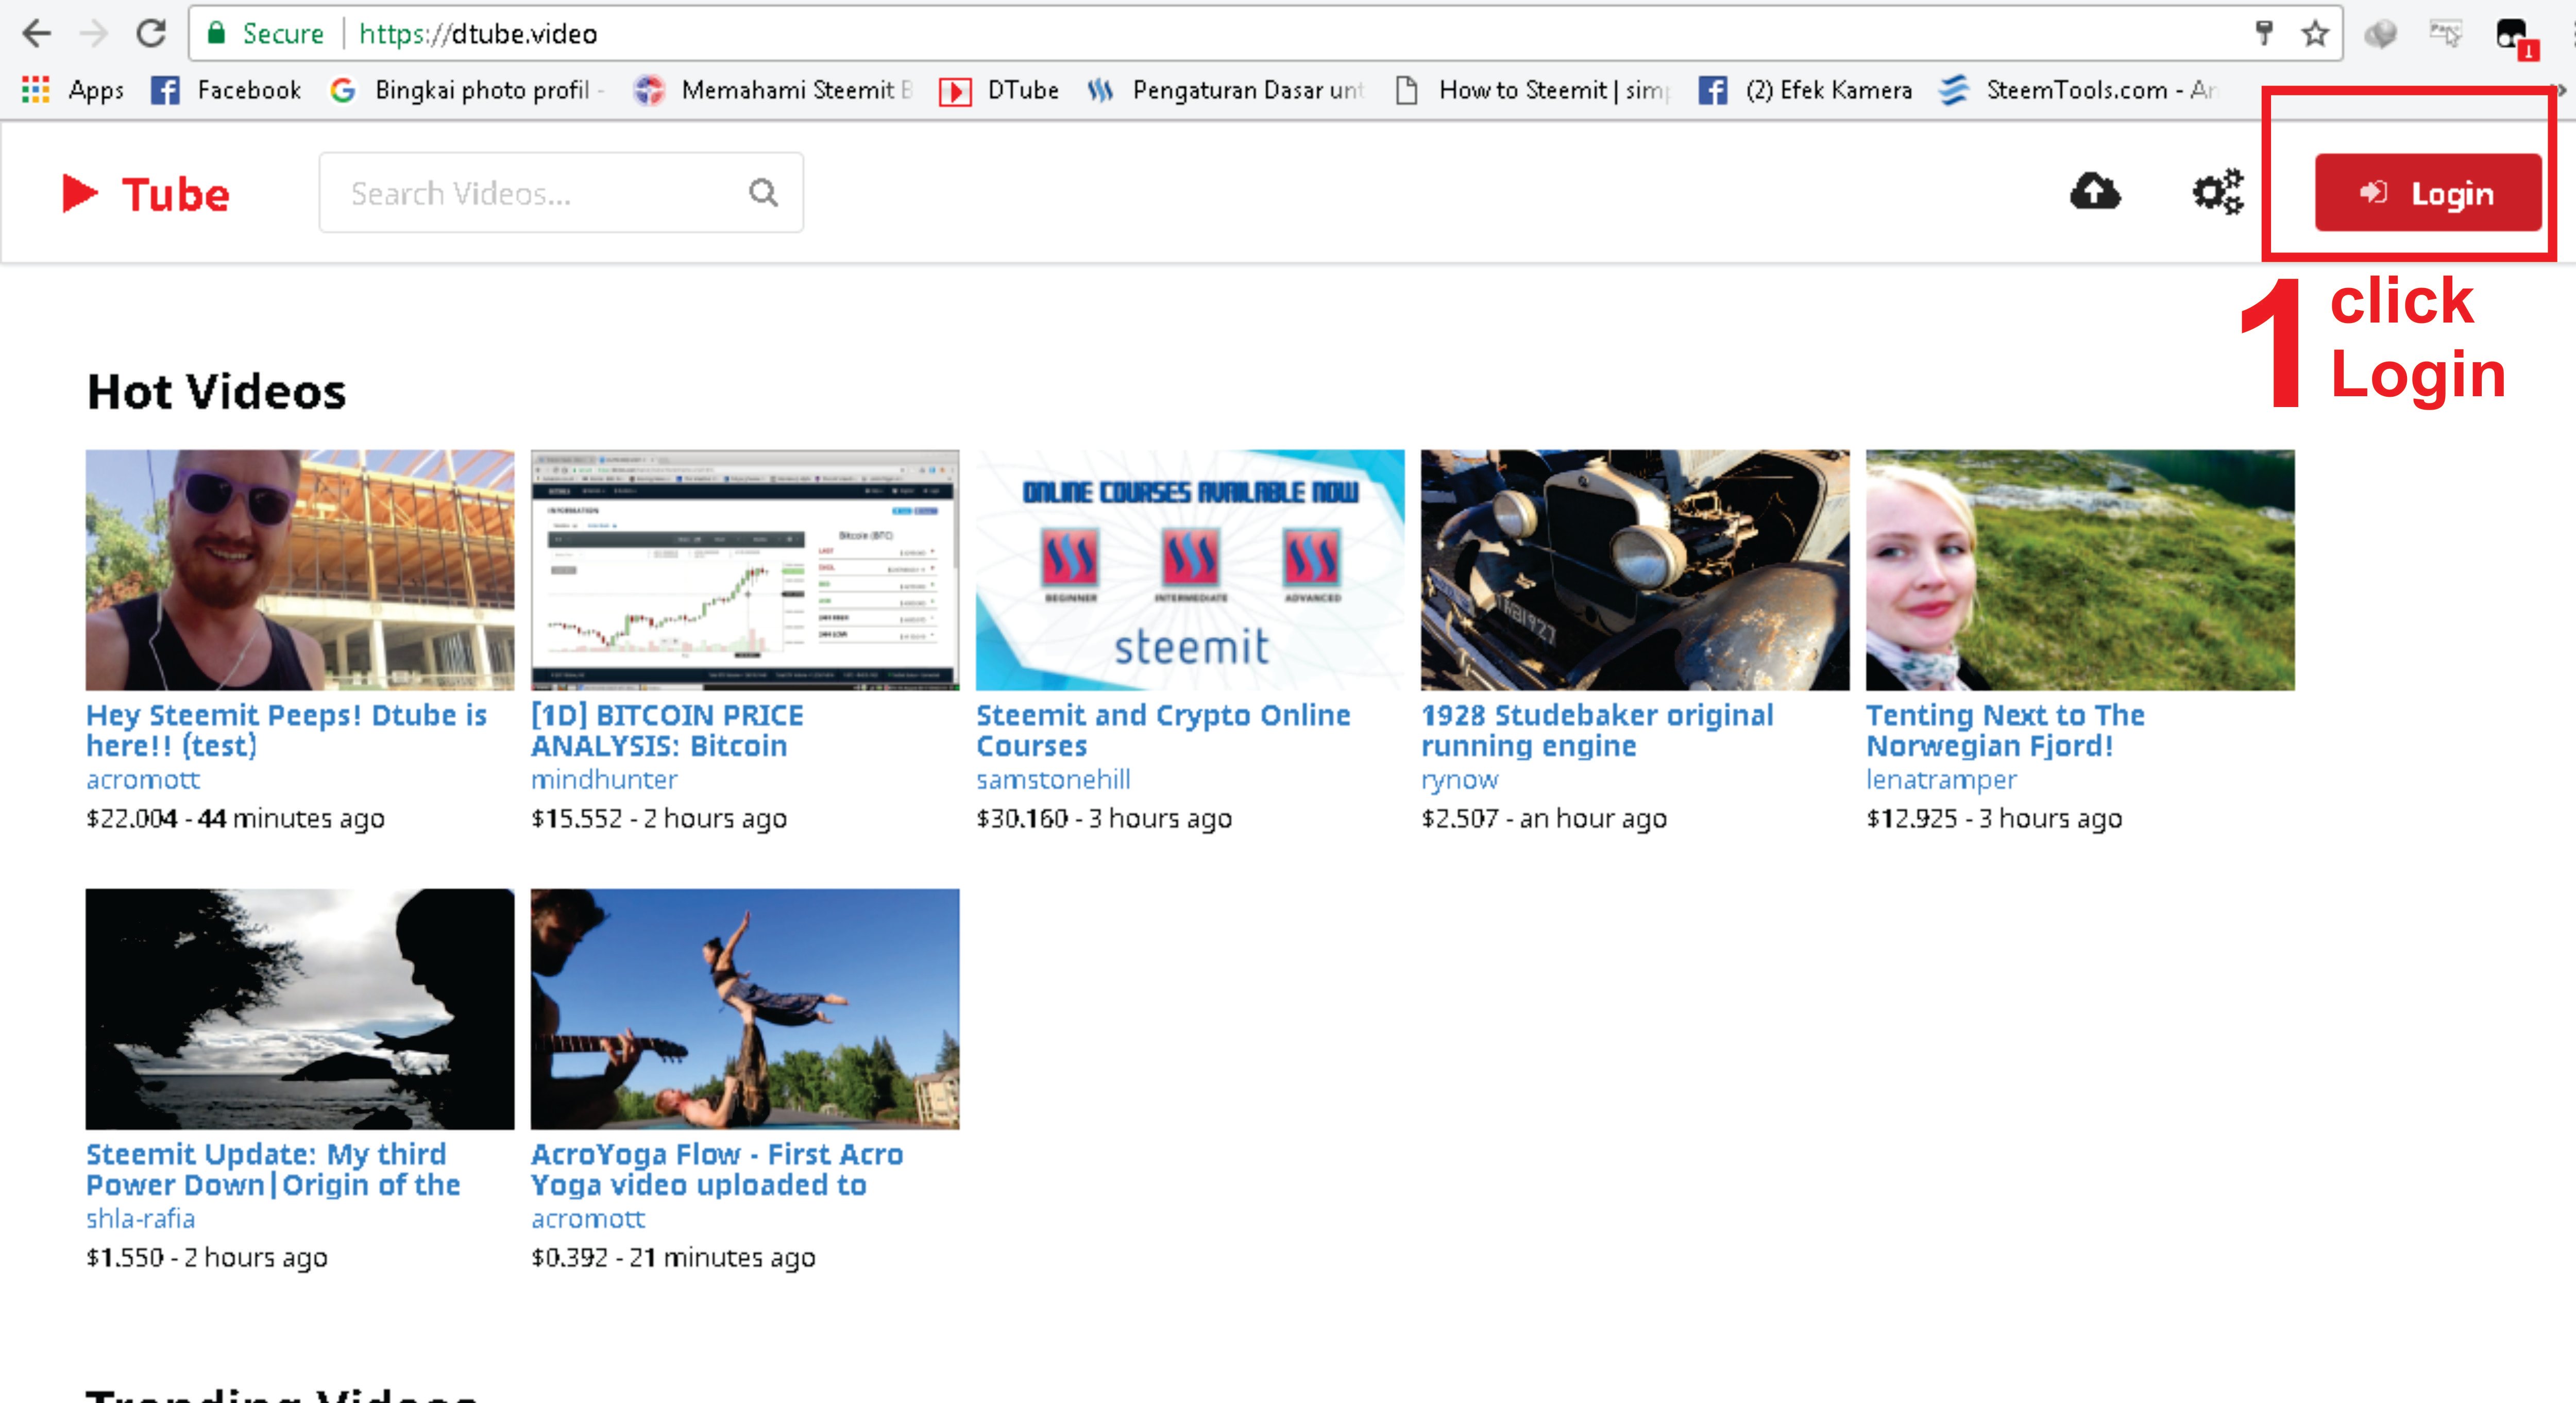Image resolution: width=2576 pixels, height=1403 pixels.
Task: Open SteemTools.com bookmark
Action: tap(2080, 90)
